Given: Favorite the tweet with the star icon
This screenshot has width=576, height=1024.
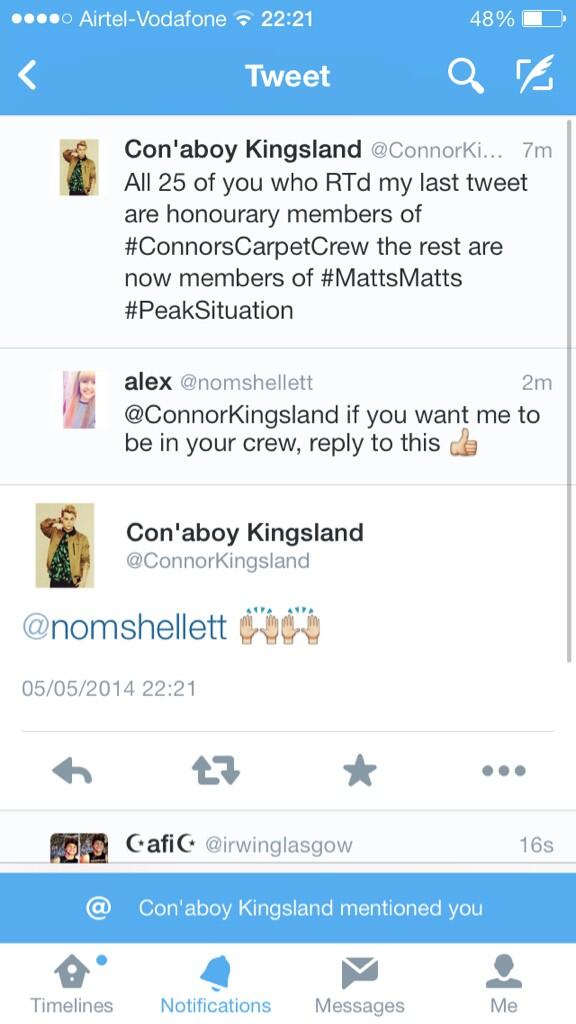Looking at the screenshot, I should point(360,771).
